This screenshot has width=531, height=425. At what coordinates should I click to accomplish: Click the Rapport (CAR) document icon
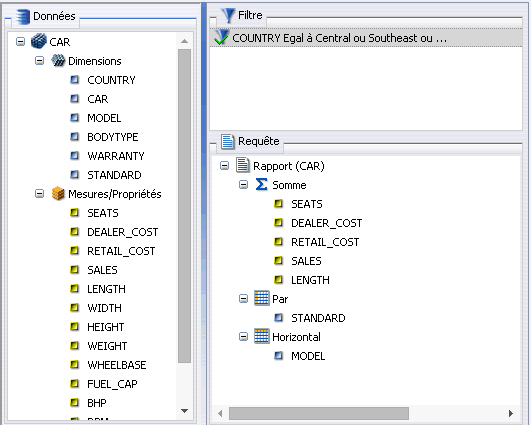(243, 165)
